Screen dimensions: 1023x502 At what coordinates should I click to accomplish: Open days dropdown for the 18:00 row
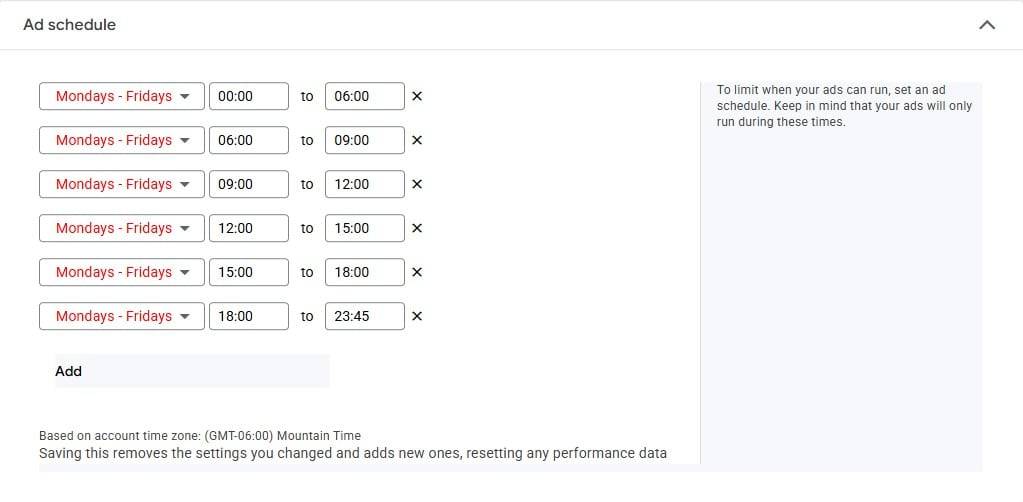[x=122, y=317]
